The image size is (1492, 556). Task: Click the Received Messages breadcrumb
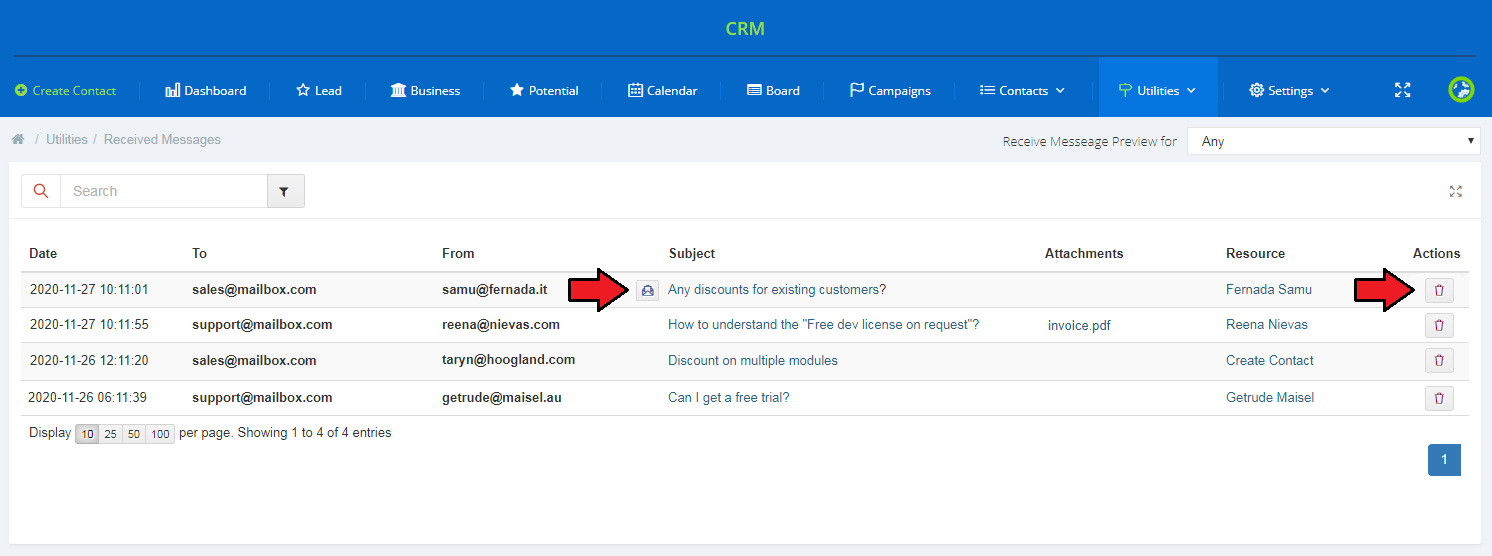click(162, 139)
